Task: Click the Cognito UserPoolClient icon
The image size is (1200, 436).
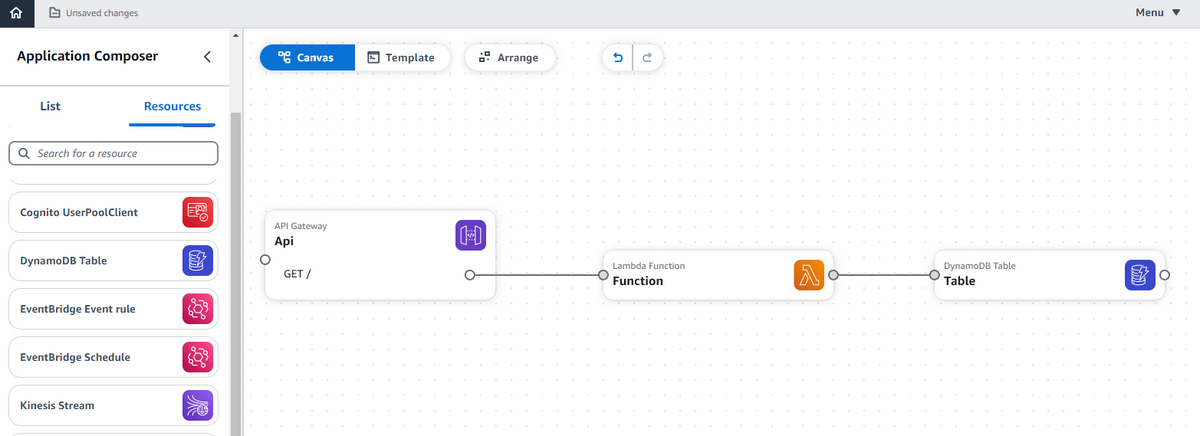Action: coord(198,212)
